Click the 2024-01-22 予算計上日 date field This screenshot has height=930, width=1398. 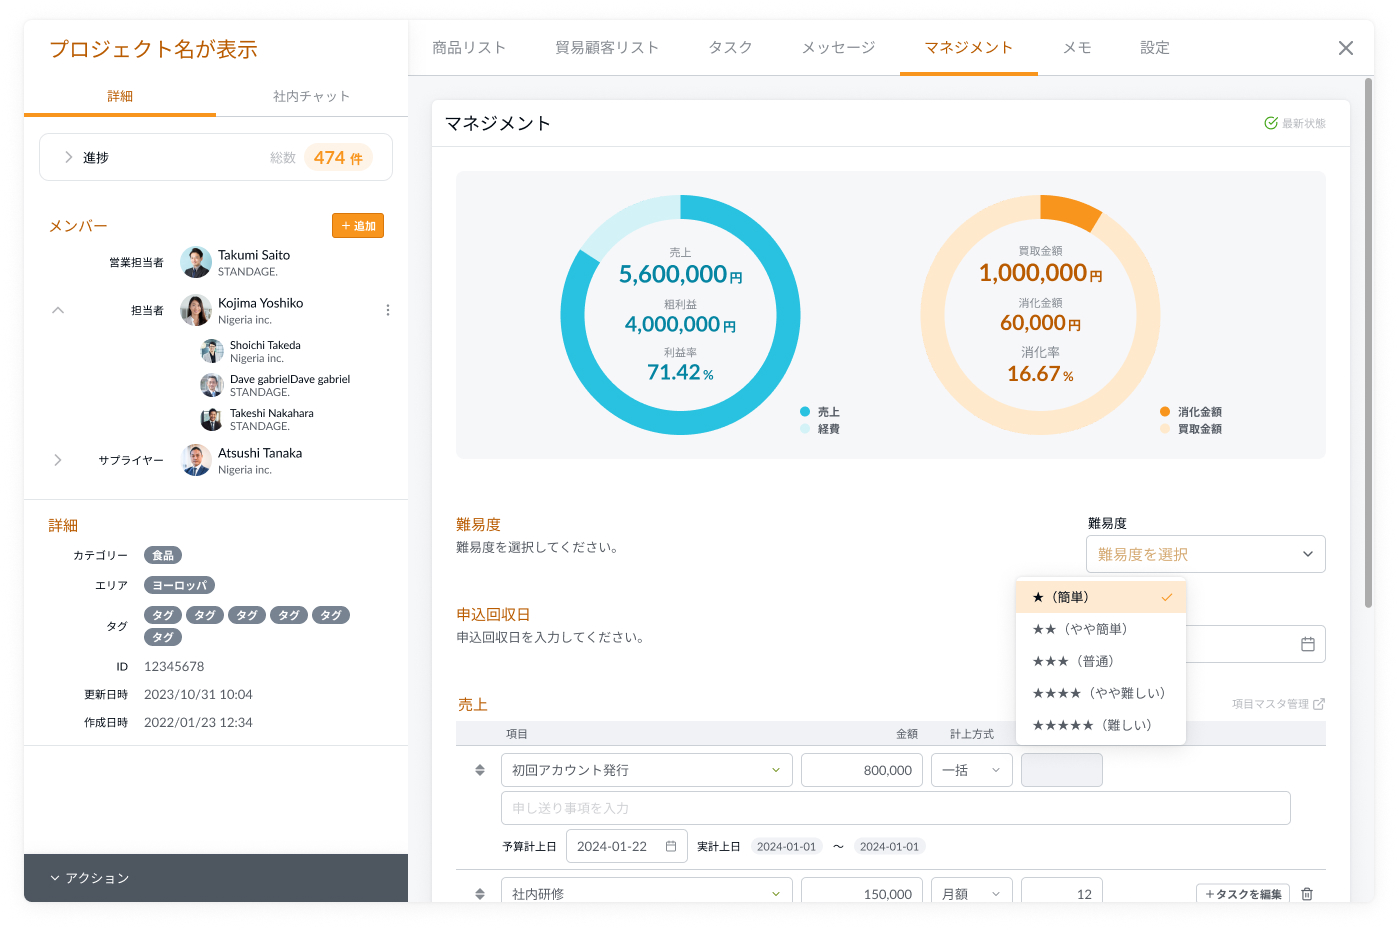627,846
